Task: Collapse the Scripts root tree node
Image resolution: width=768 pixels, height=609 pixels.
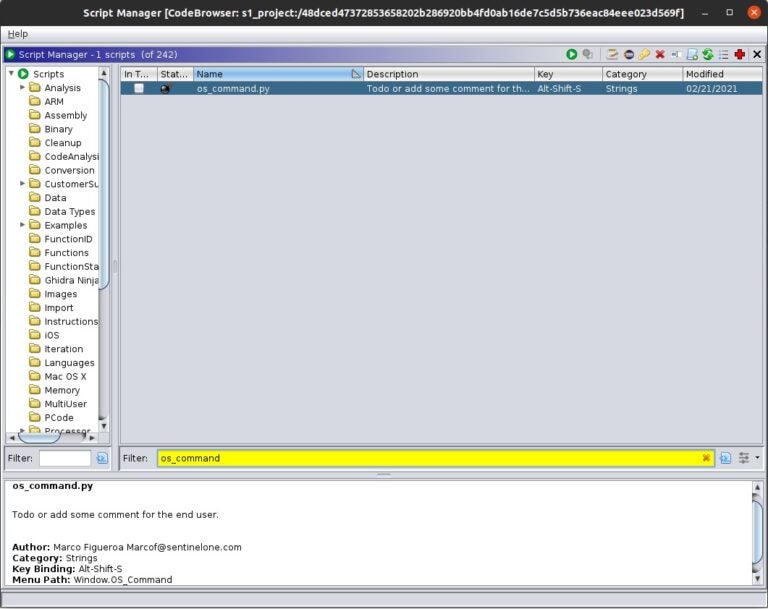Action: (x=11, y=74)
